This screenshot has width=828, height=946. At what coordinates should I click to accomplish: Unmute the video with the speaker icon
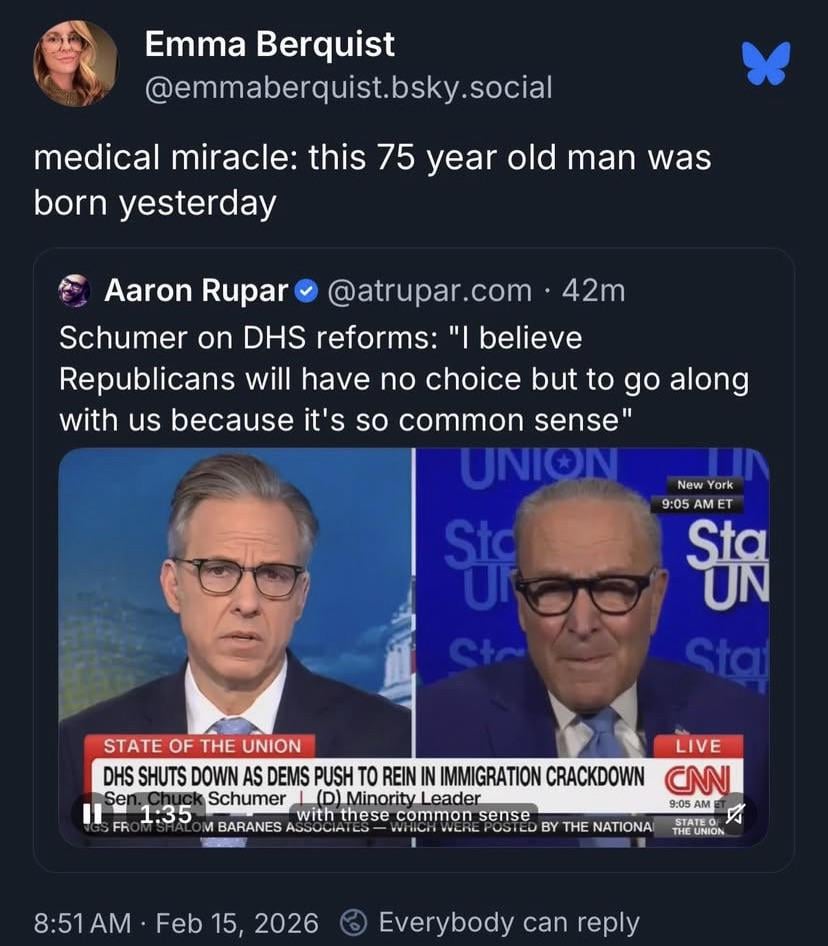point(735,815)
